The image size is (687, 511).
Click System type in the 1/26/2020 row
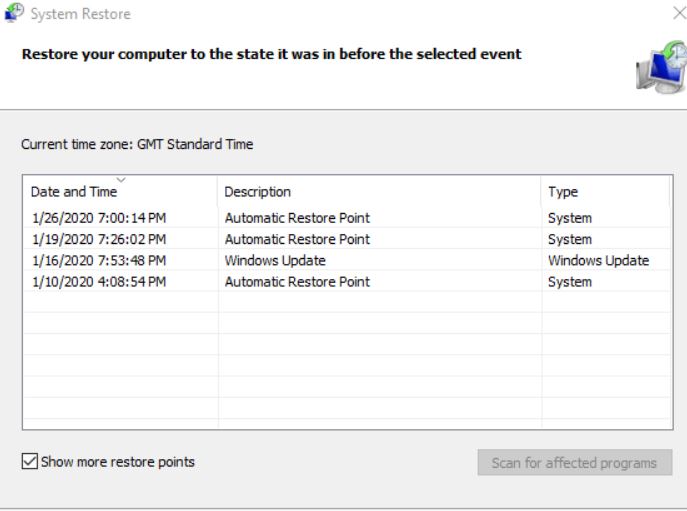[x=570, y=218]
